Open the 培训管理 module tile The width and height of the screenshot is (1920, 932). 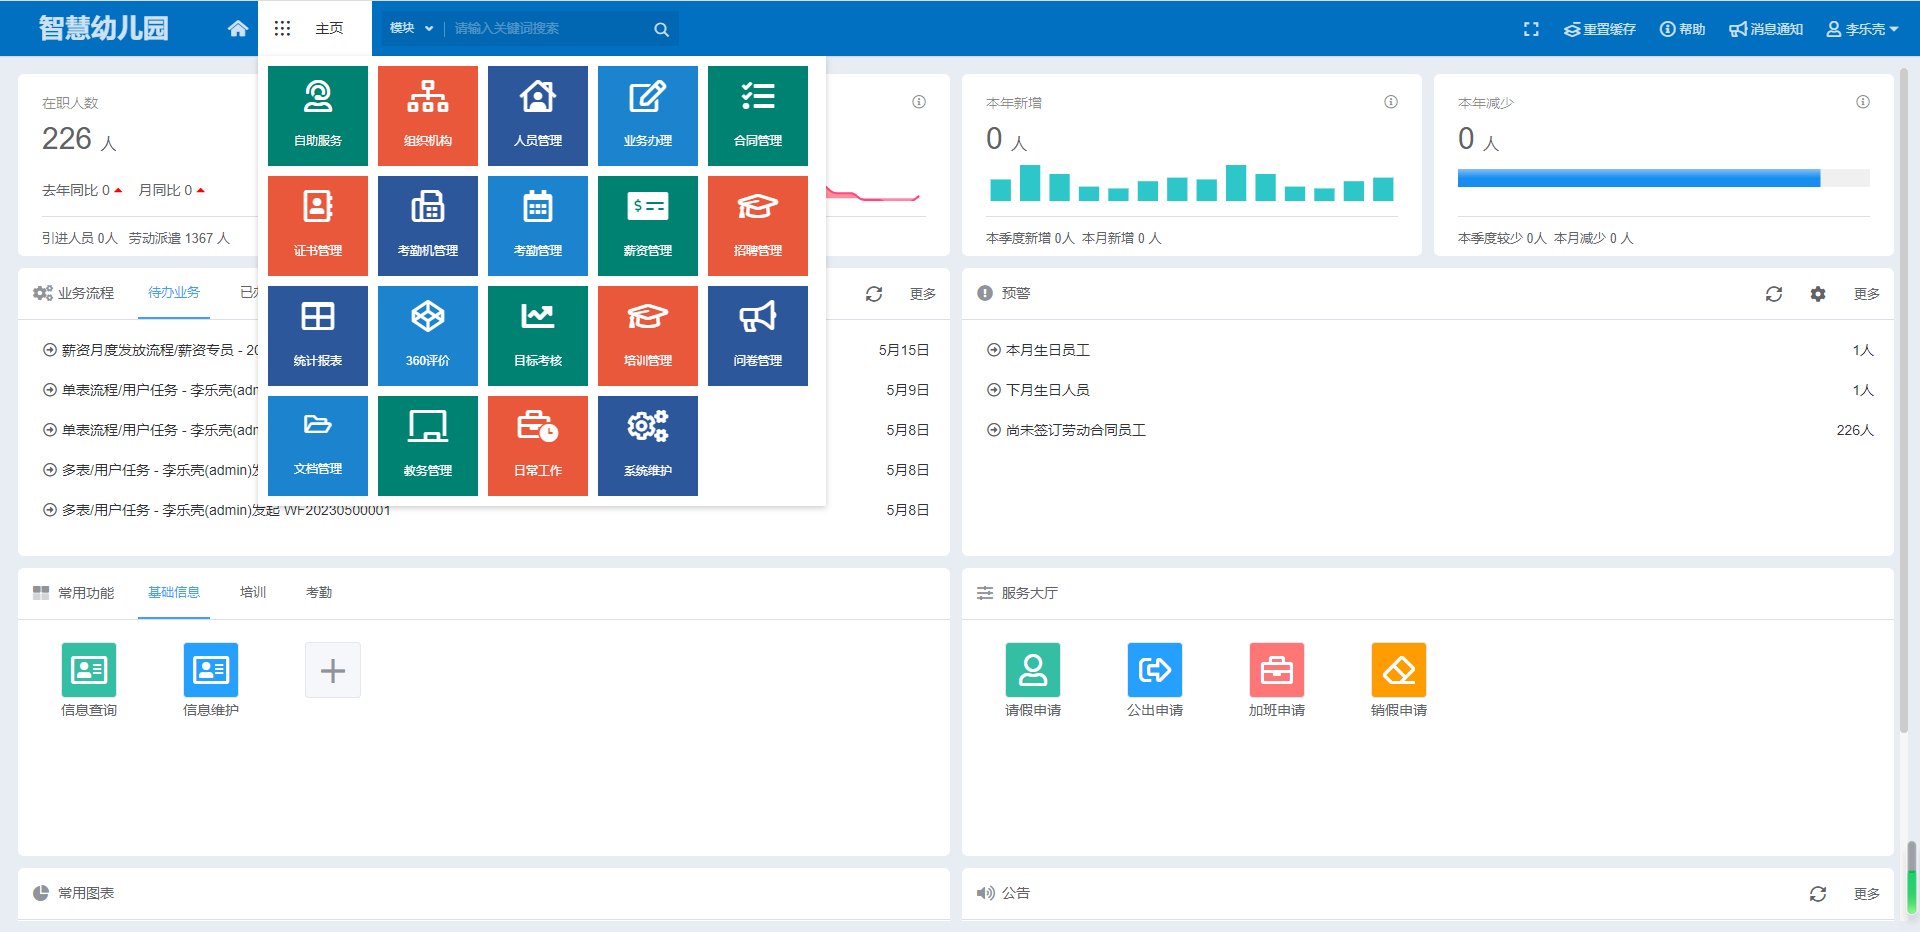pyautogui.click(x=648, y=336)
